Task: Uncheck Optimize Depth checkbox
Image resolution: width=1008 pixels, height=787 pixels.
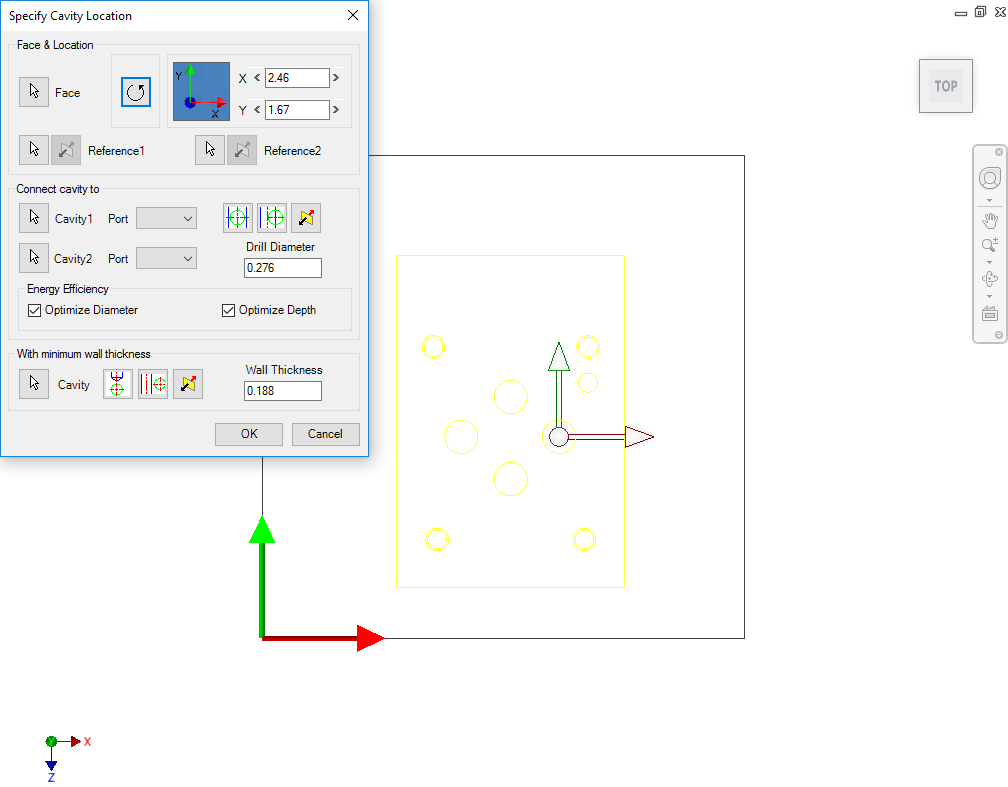Action: tap(229, 310)
